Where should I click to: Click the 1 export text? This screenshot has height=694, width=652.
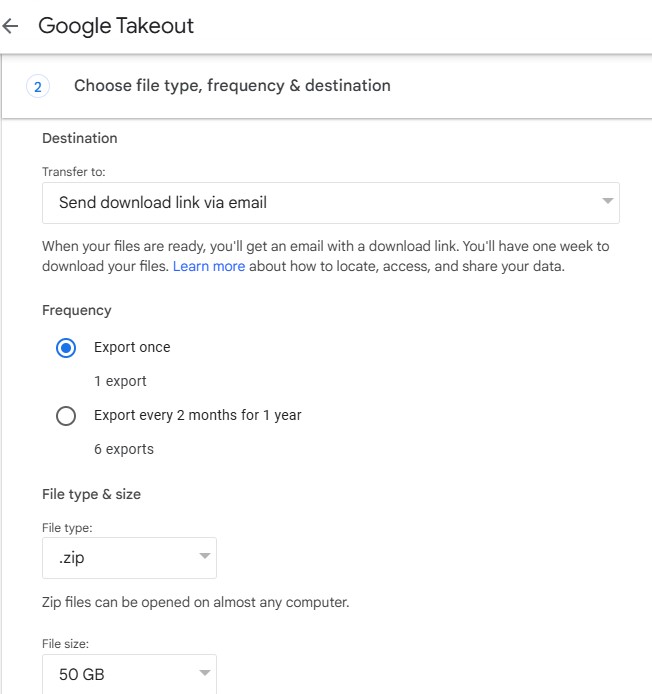click(120, 381)
